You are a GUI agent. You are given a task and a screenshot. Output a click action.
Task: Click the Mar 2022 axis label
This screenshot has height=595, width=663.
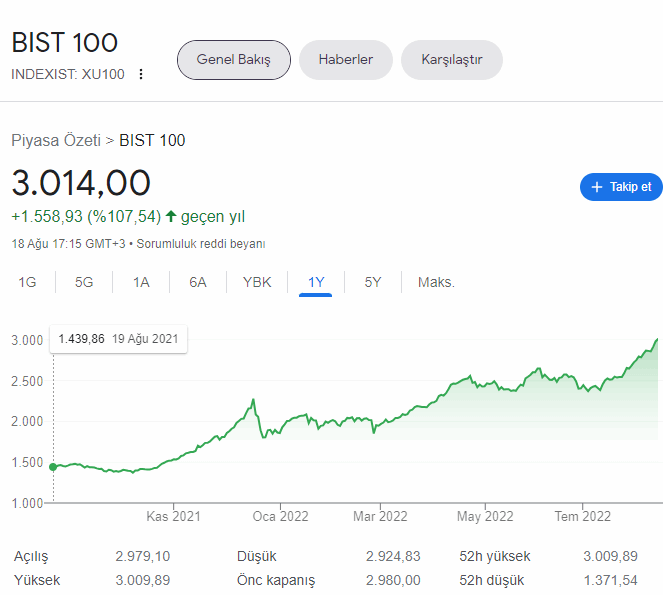click(x=380, y=516)
